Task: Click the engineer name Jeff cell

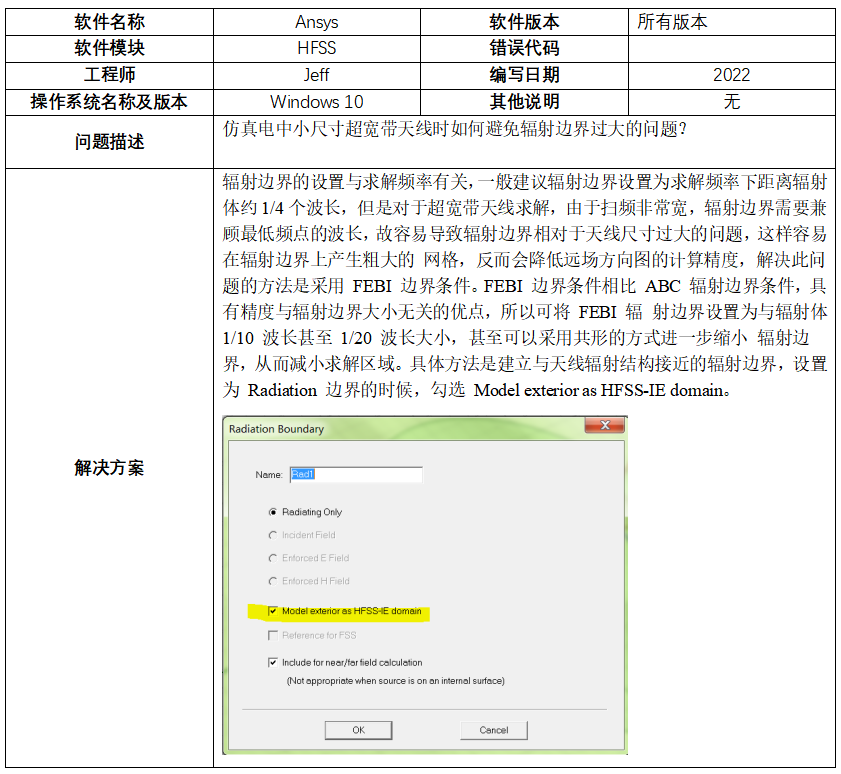Action: (316, 75)
